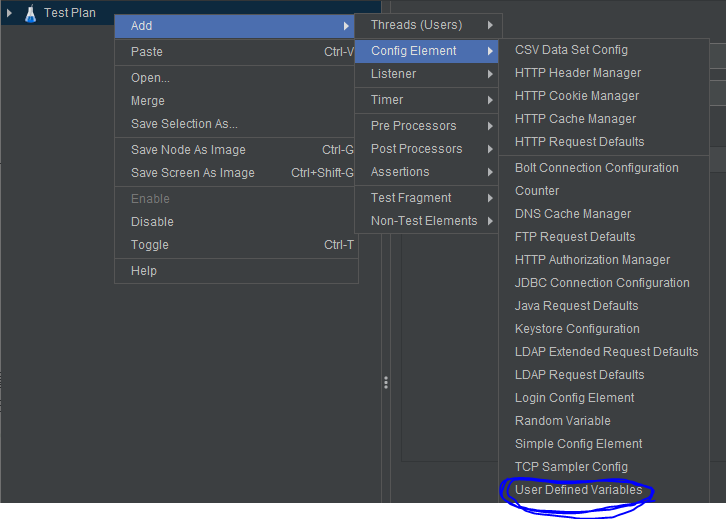This screenshot has width=726, height=519.
Task: Open Help from the context menu
Action: coord(235,271)
